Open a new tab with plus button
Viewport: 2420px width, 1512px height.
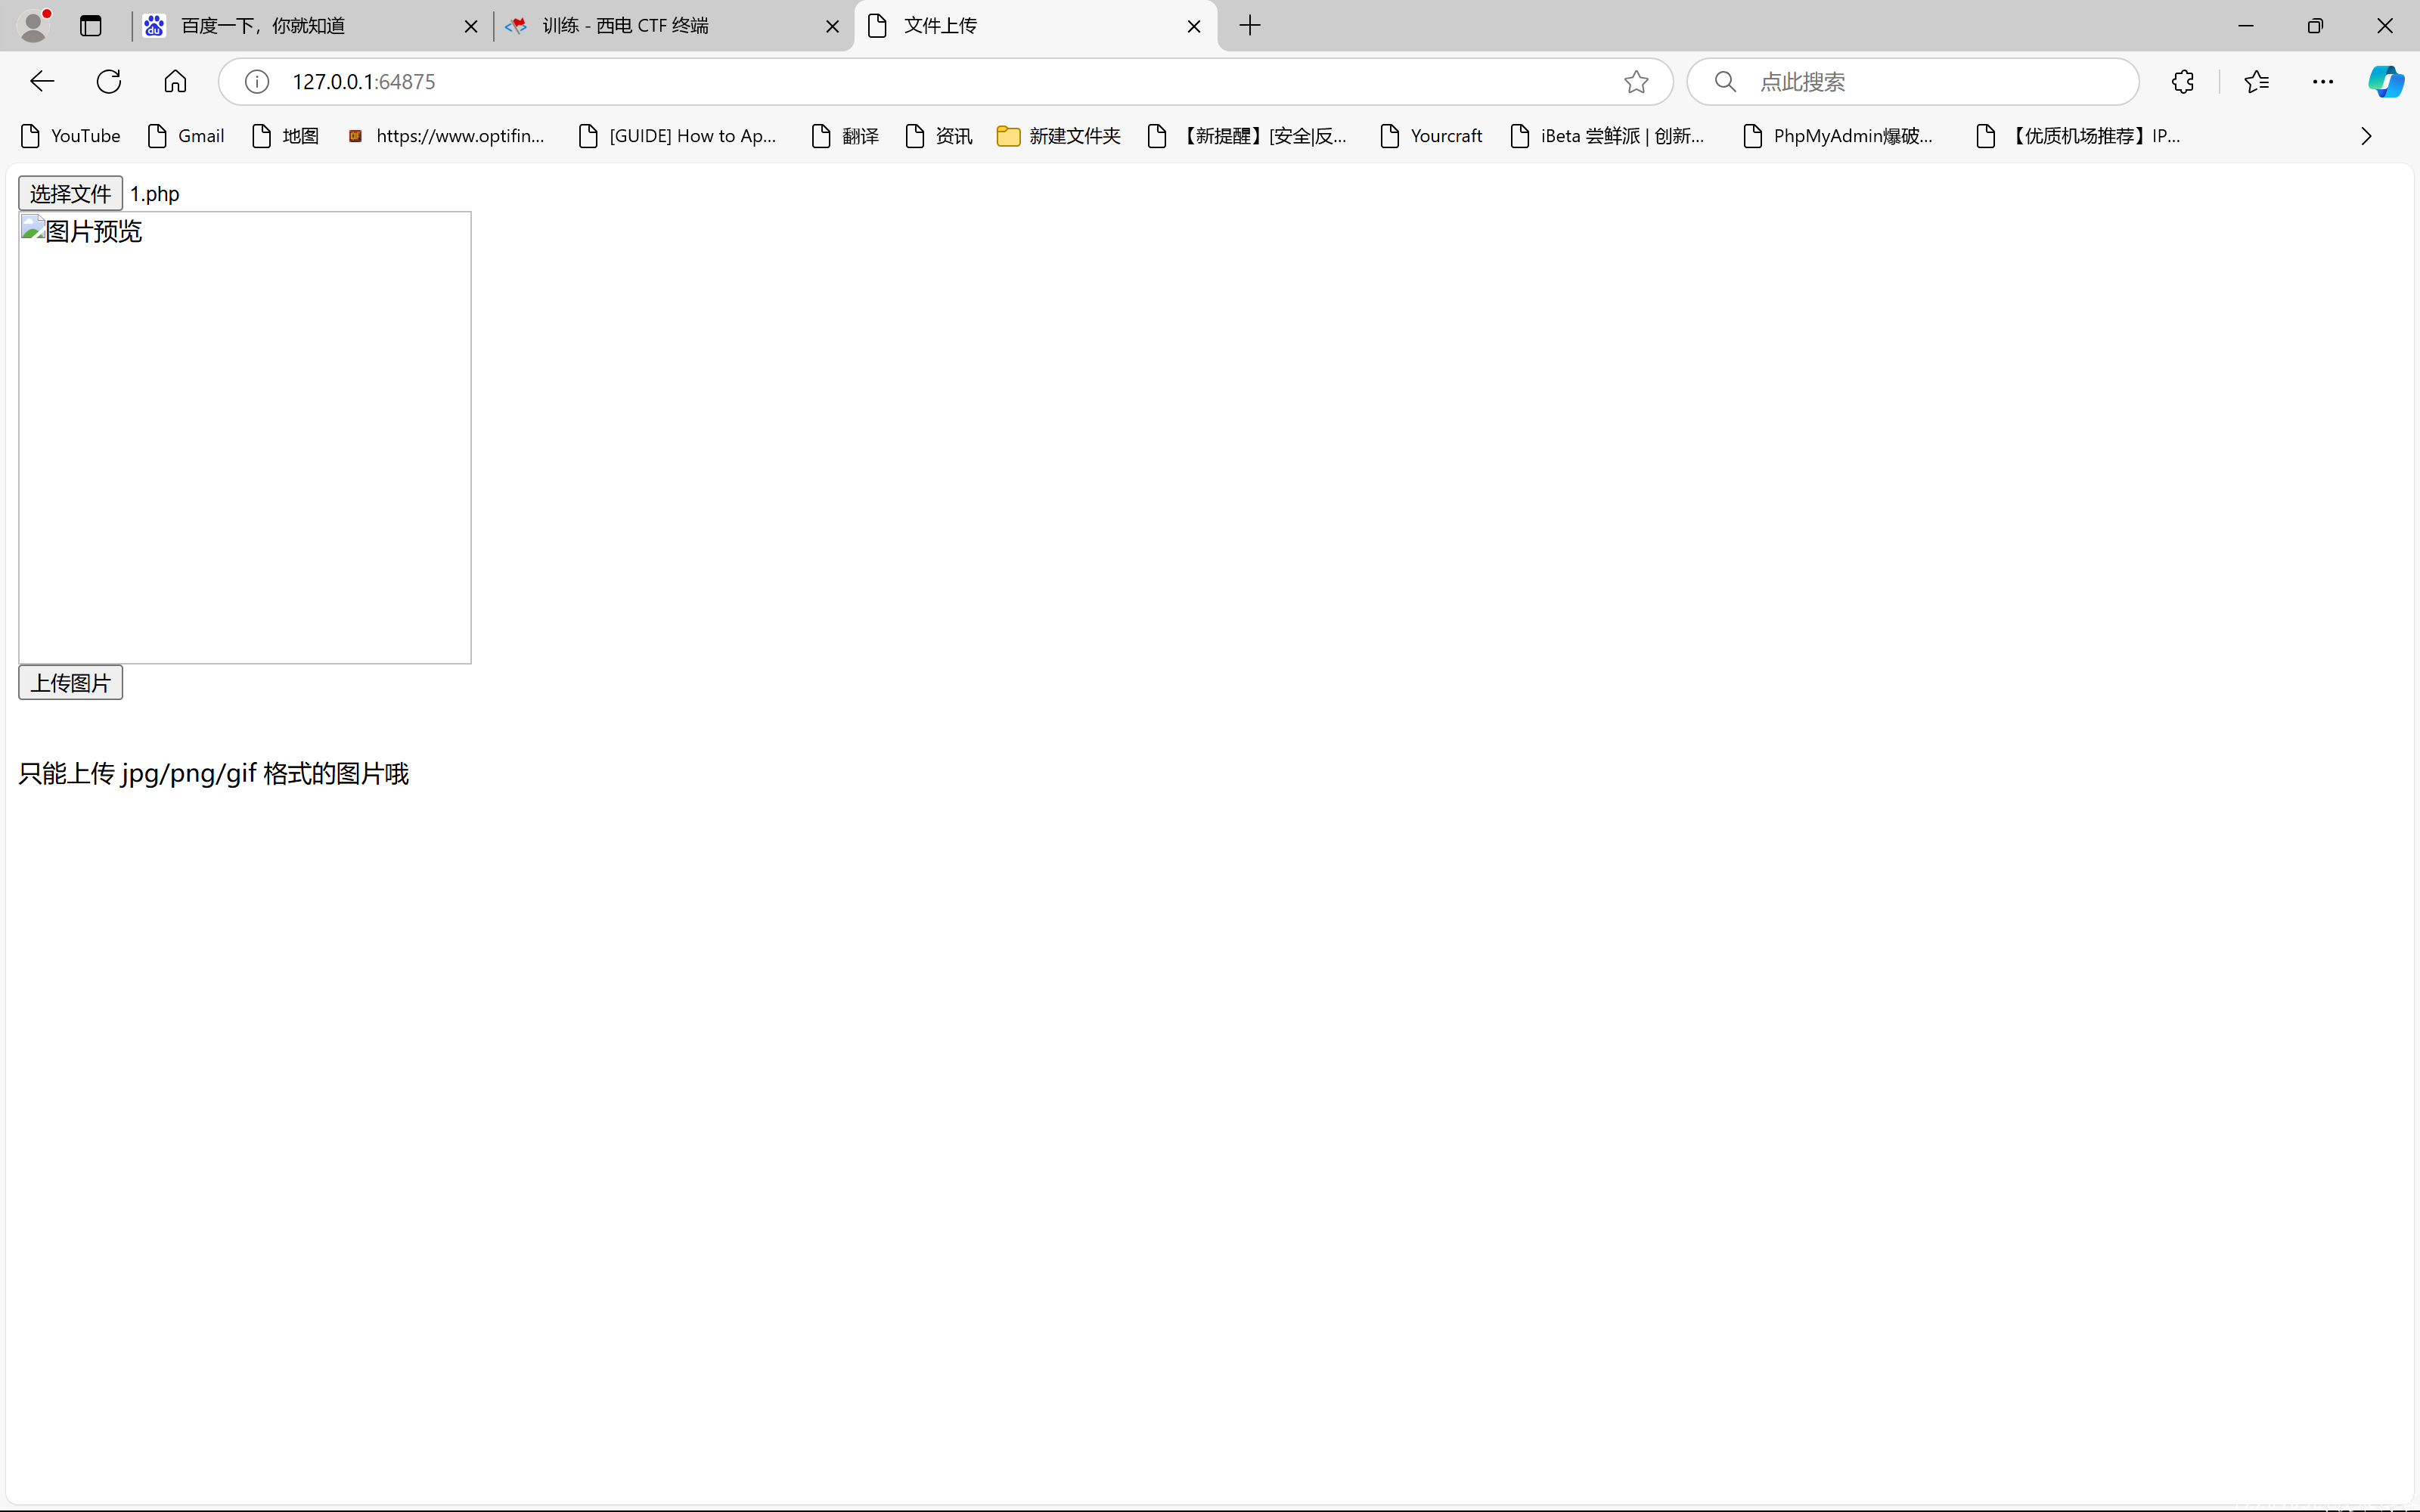1250,26
